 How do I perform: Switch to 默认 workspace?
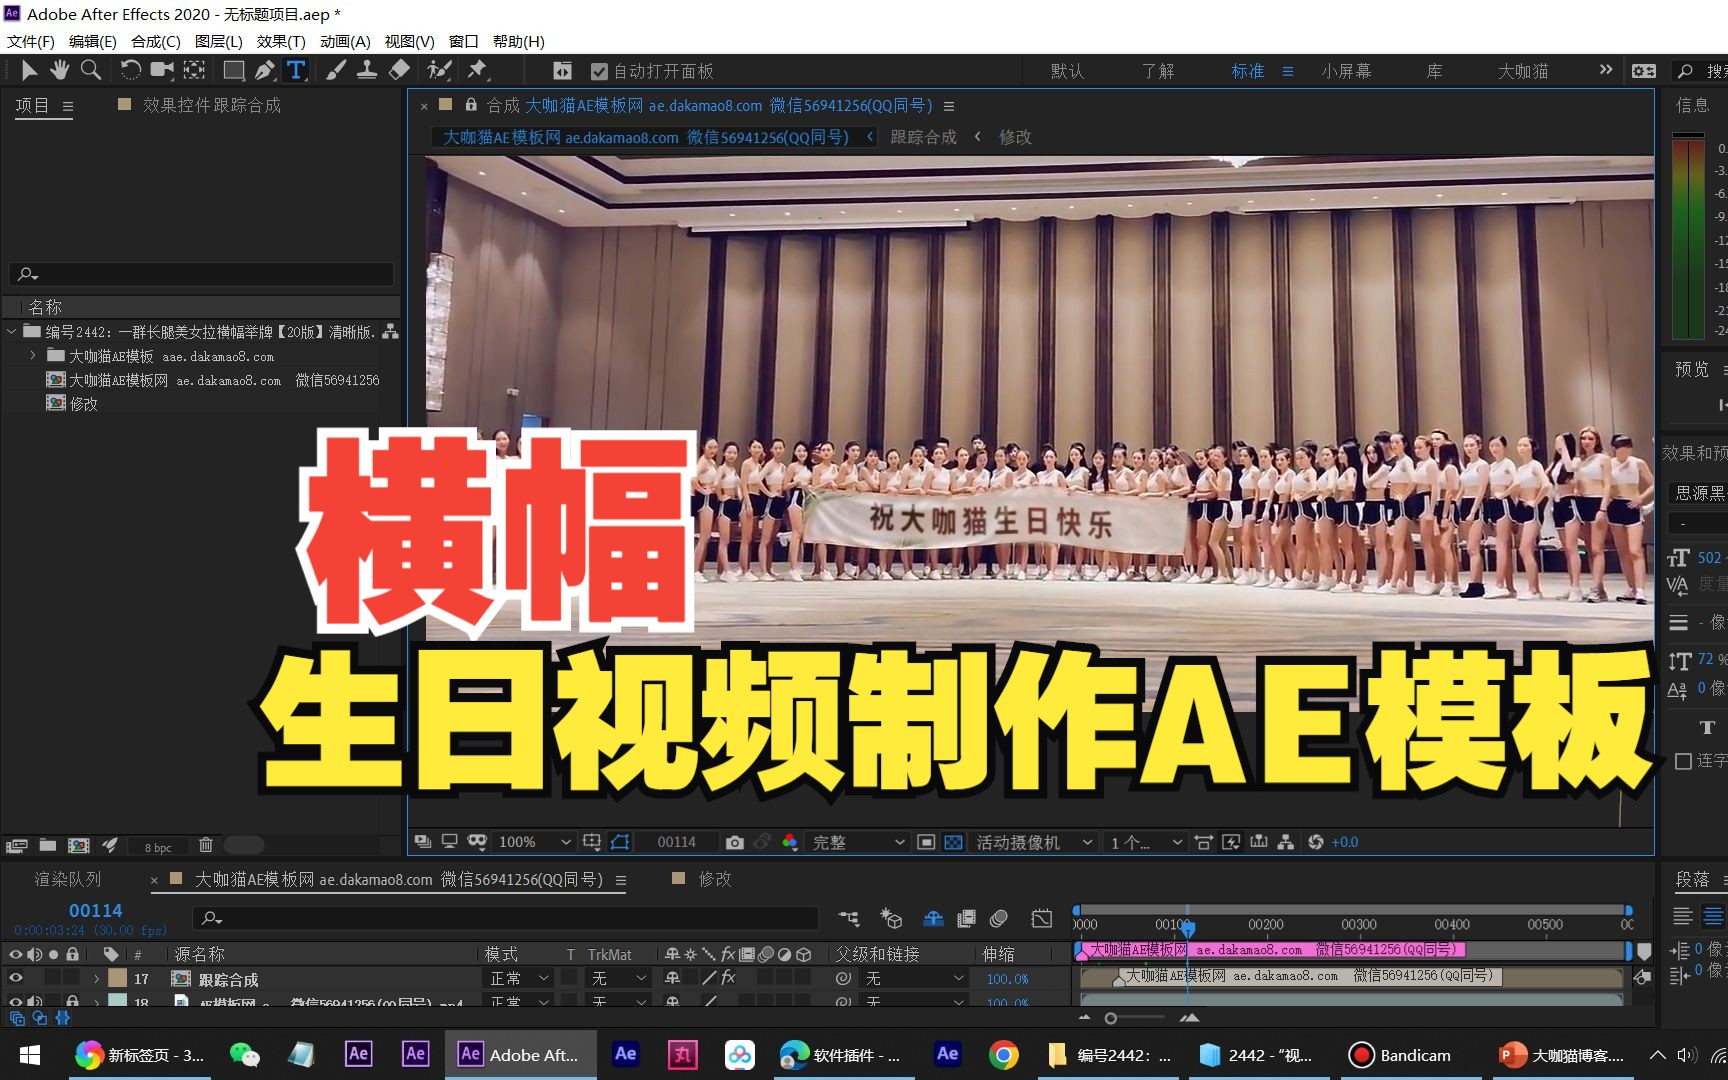point(1067,71)
